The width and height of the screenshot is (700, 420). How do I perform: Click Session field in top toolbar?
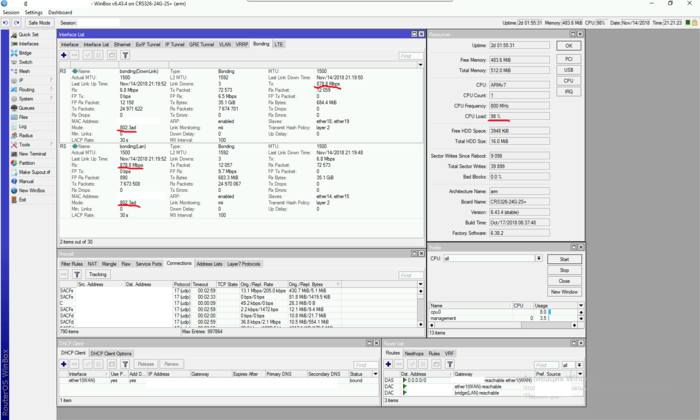tap(99, 23)
